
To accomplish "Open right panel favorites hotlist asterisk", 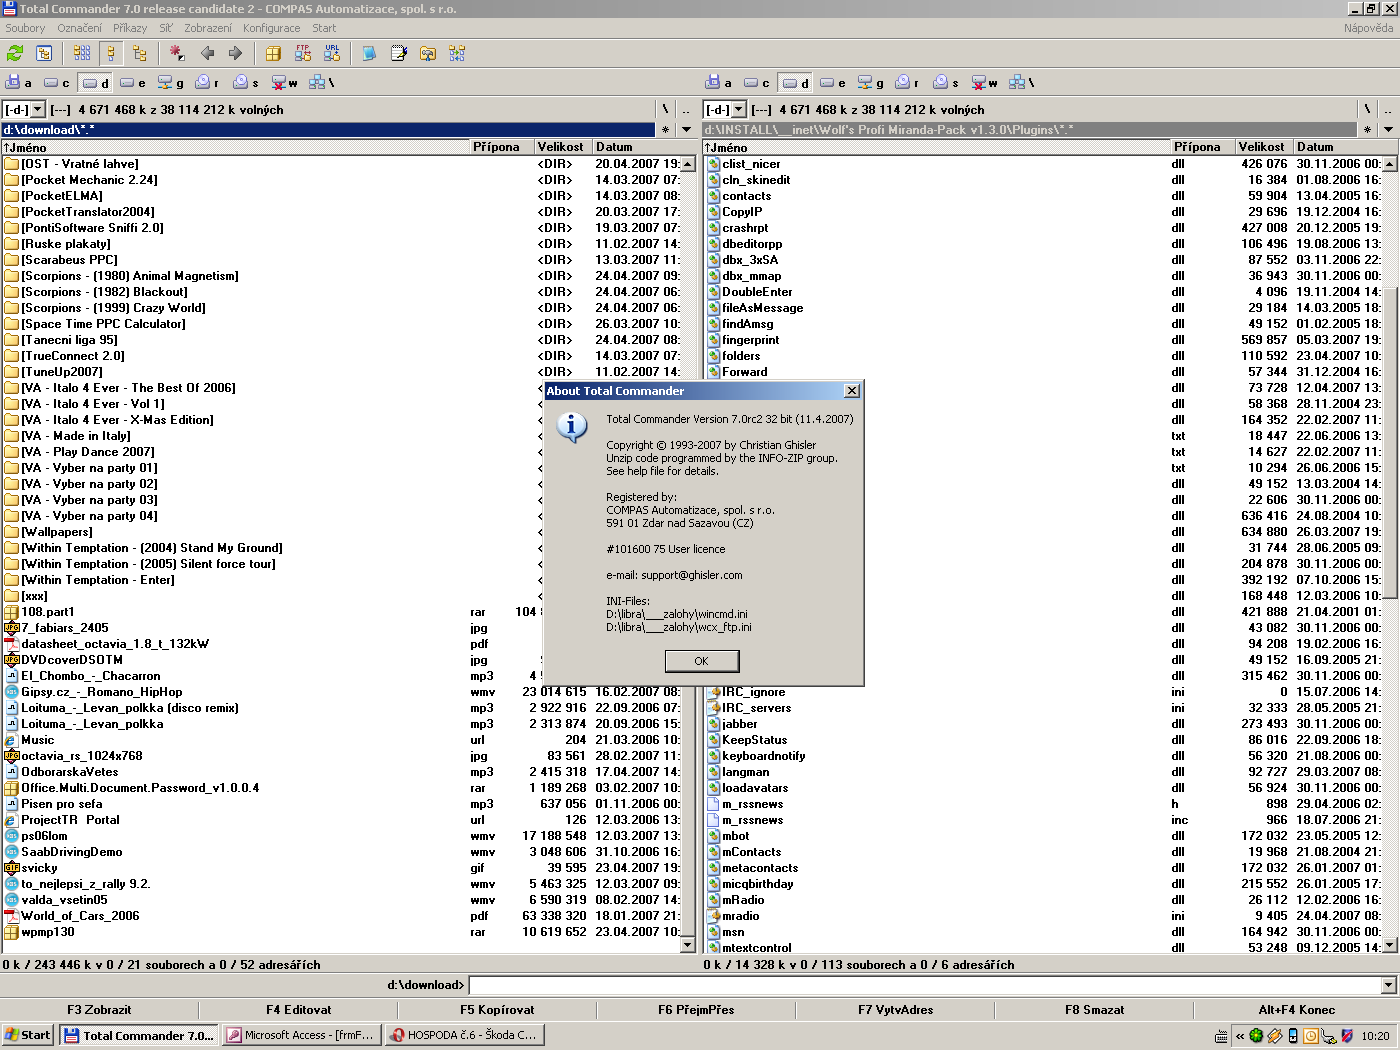I will [1367, 129].
